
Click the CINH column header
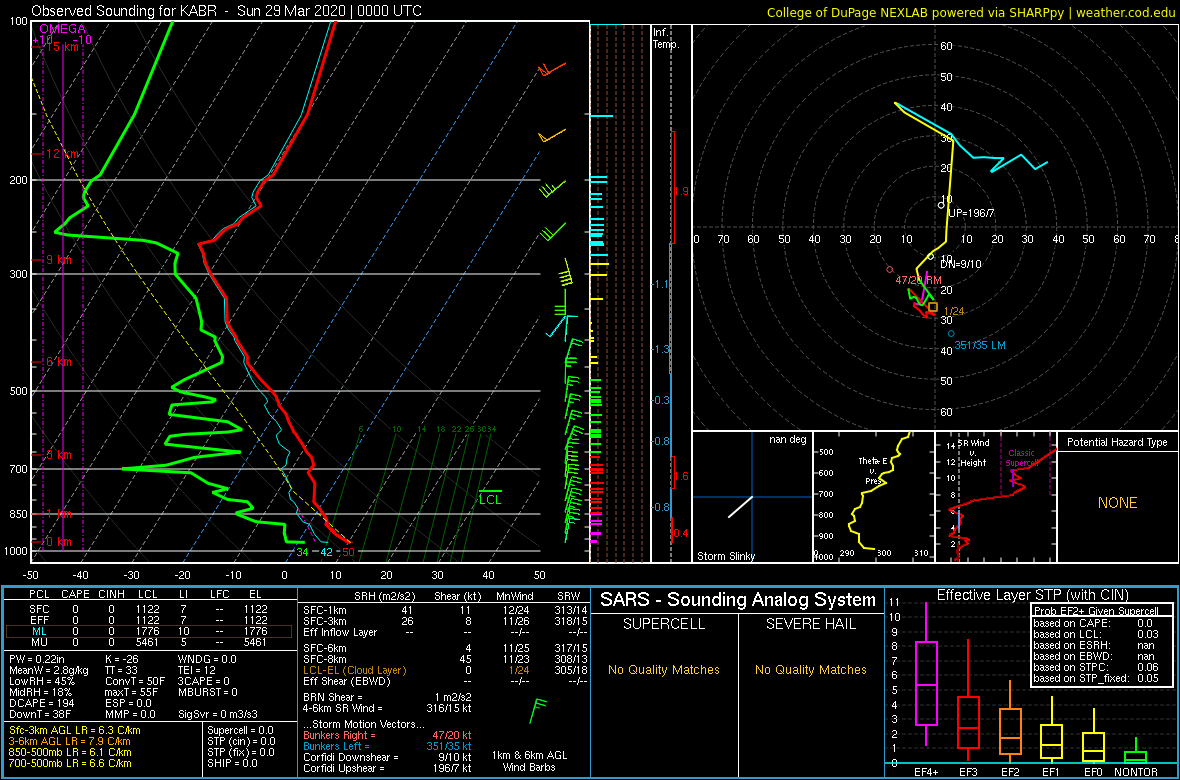[113, 595]
